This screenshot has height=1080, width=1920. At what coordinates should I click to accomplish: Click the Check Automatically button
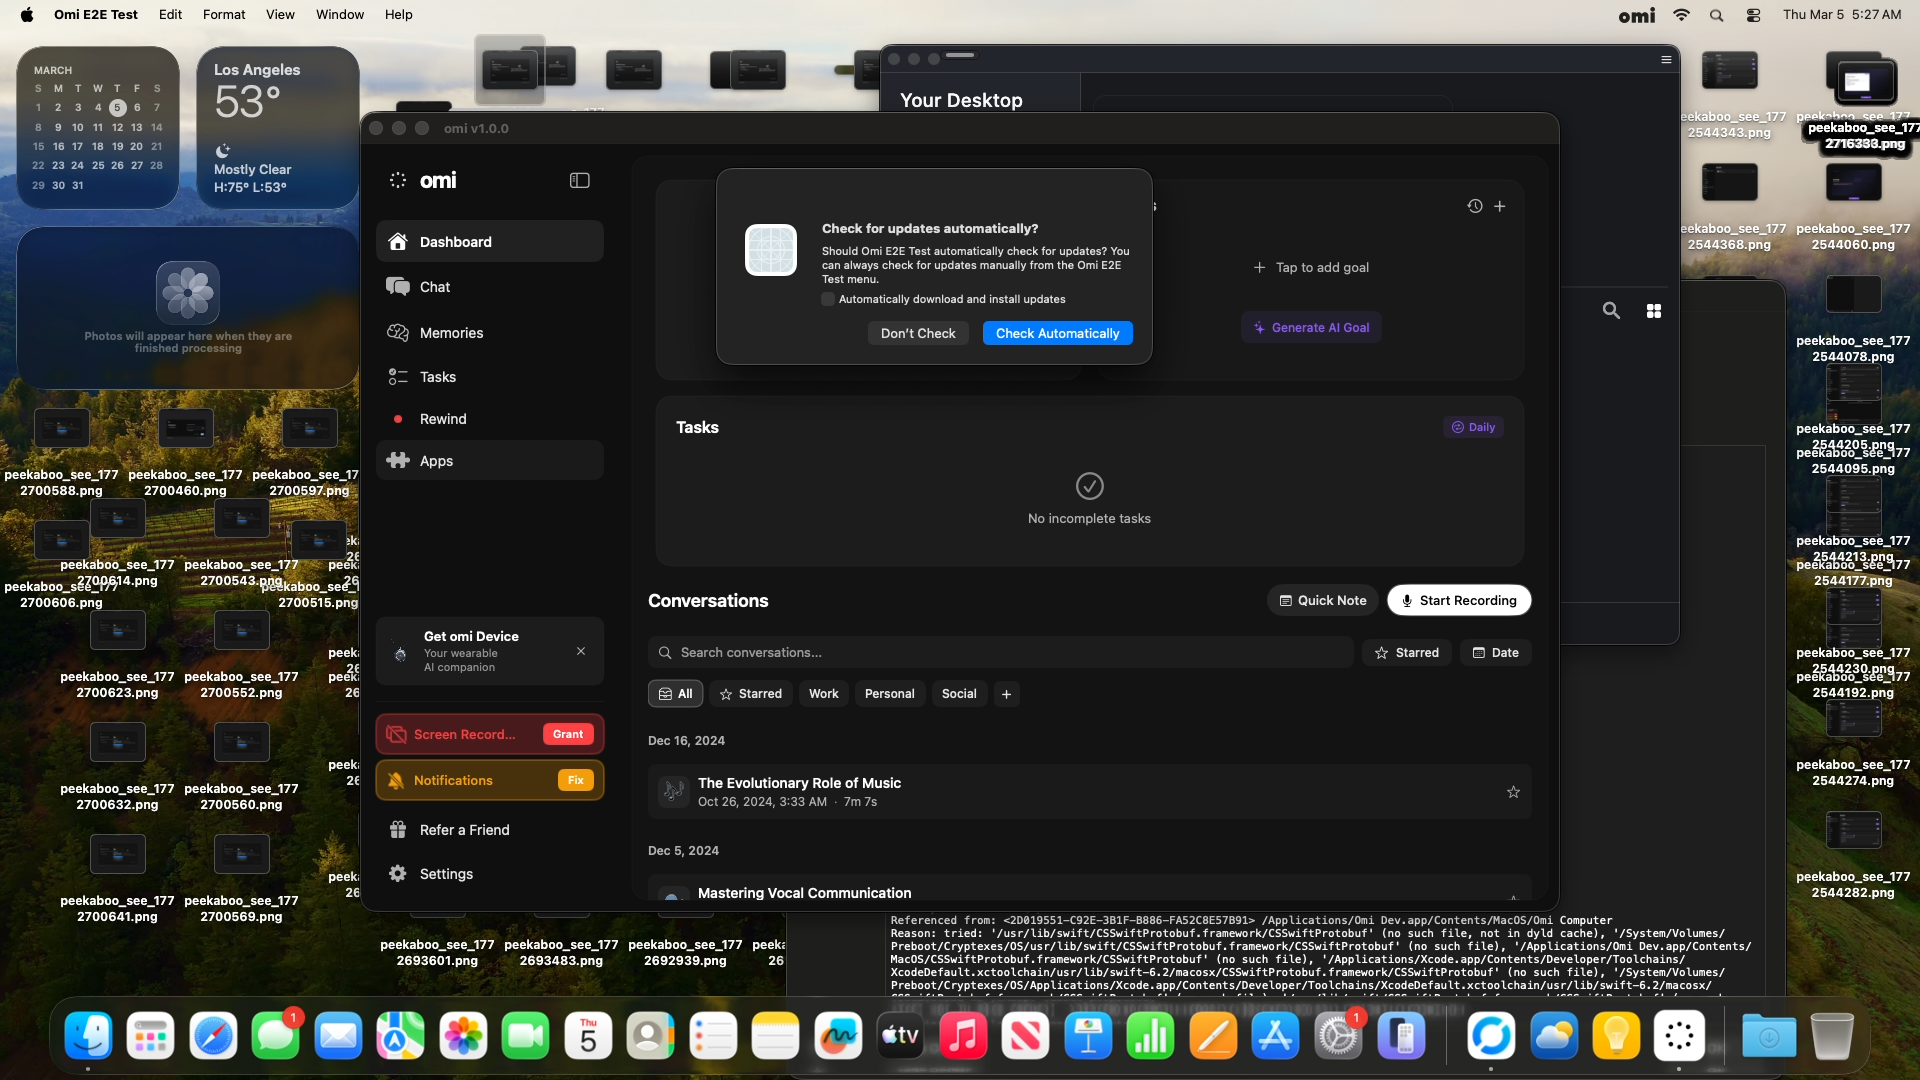point(1058,333)
